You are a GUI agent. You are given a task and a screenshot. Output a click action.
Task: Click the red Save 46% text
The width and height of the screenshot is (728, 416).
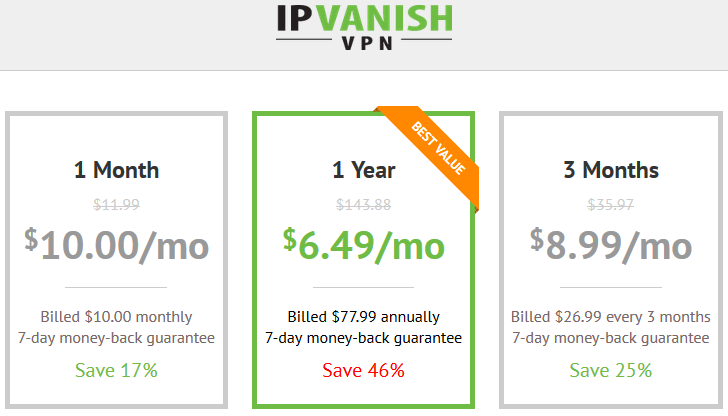coord(364,370)
